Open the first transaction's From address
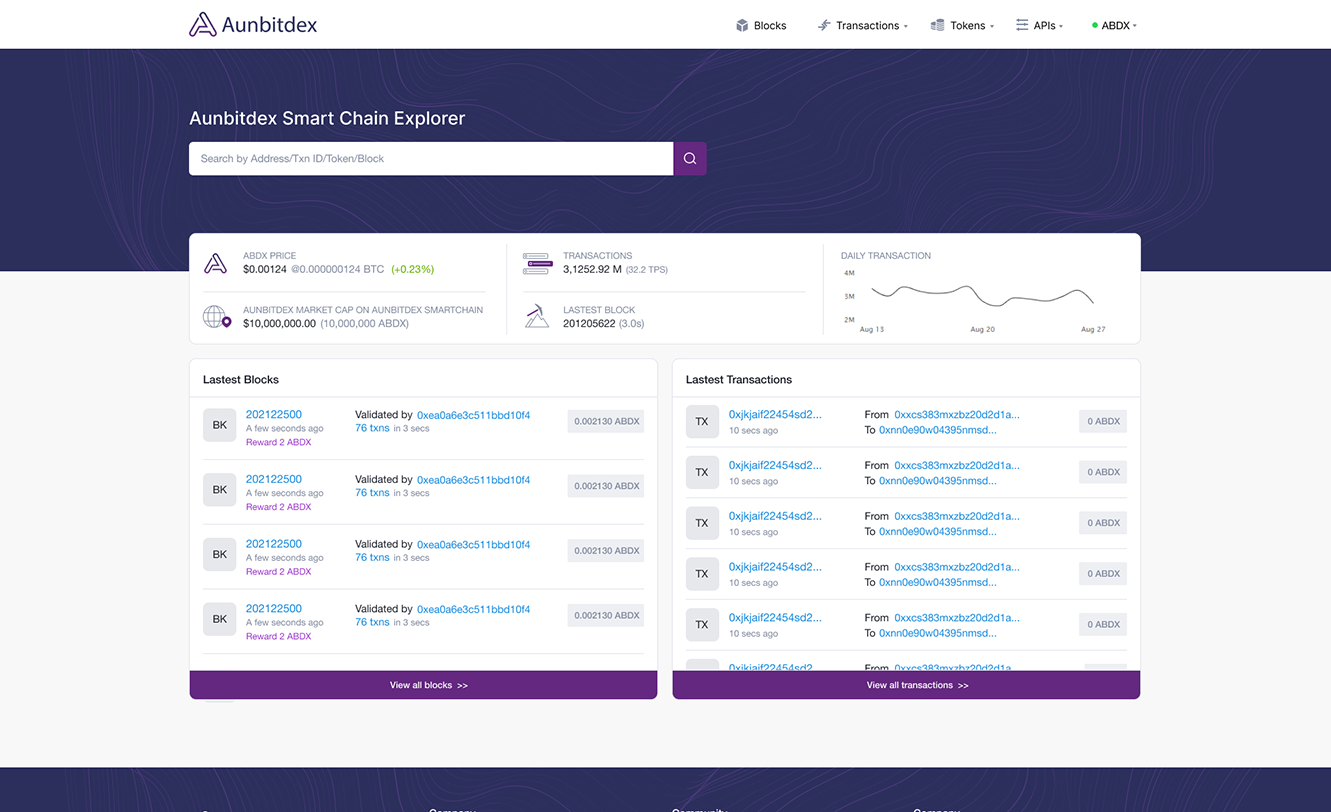The height and width of the screenshot is (812, 1331). 956,414
